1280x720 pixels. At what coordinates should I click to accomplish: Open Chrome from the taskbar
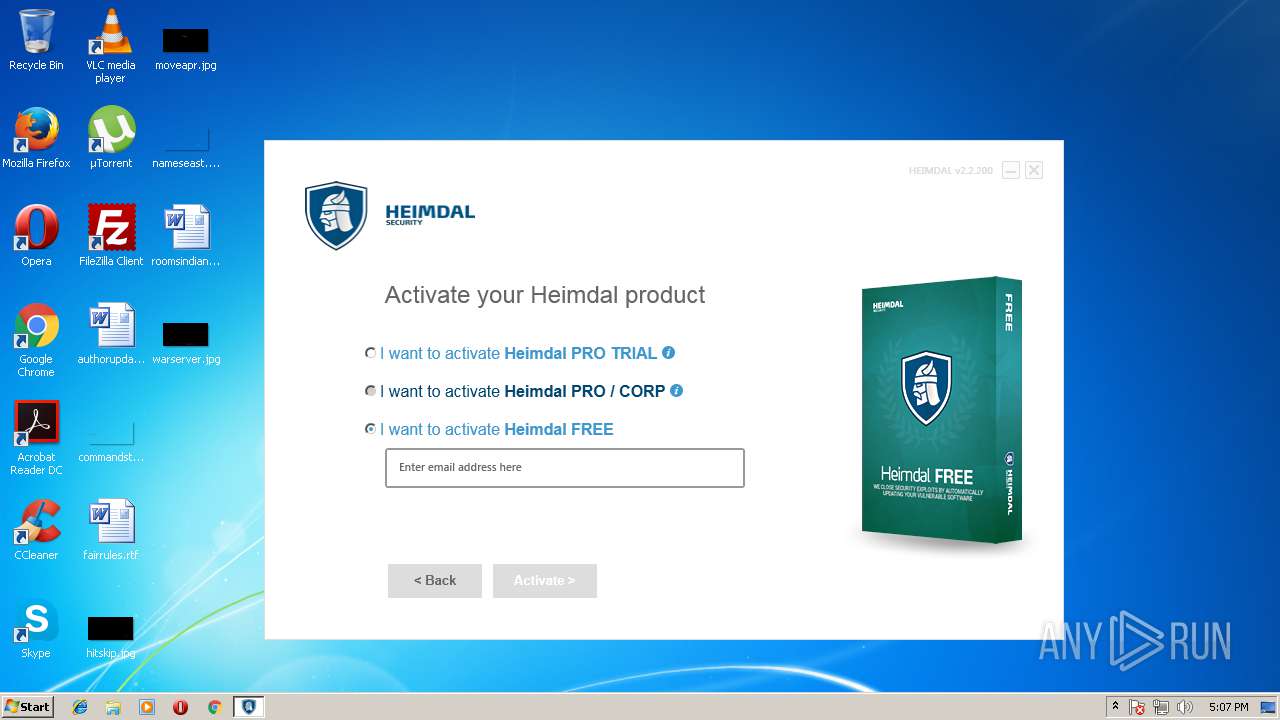click(214, 707)
